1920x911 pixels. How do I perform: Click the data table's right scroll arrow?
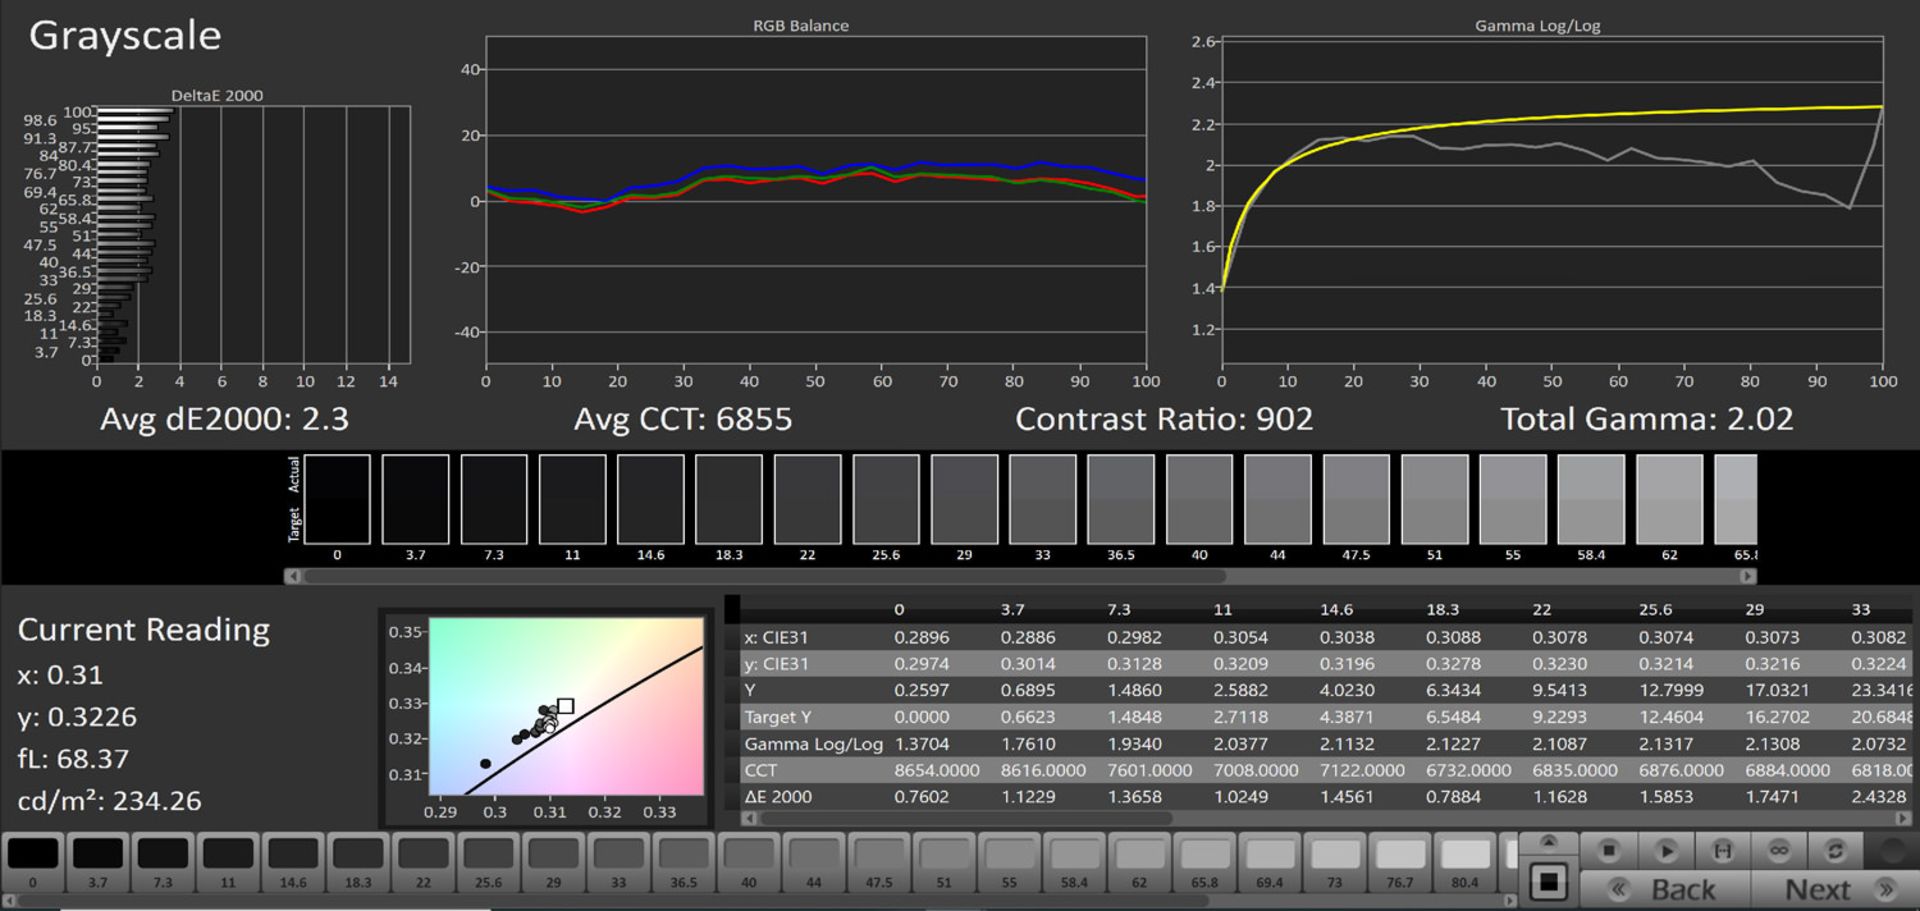click(1902, 818)
